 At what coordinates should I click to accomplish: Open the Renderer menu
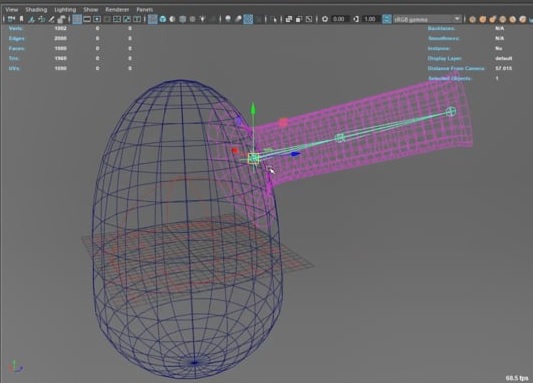pyautogui.click(x=117, y=10)
